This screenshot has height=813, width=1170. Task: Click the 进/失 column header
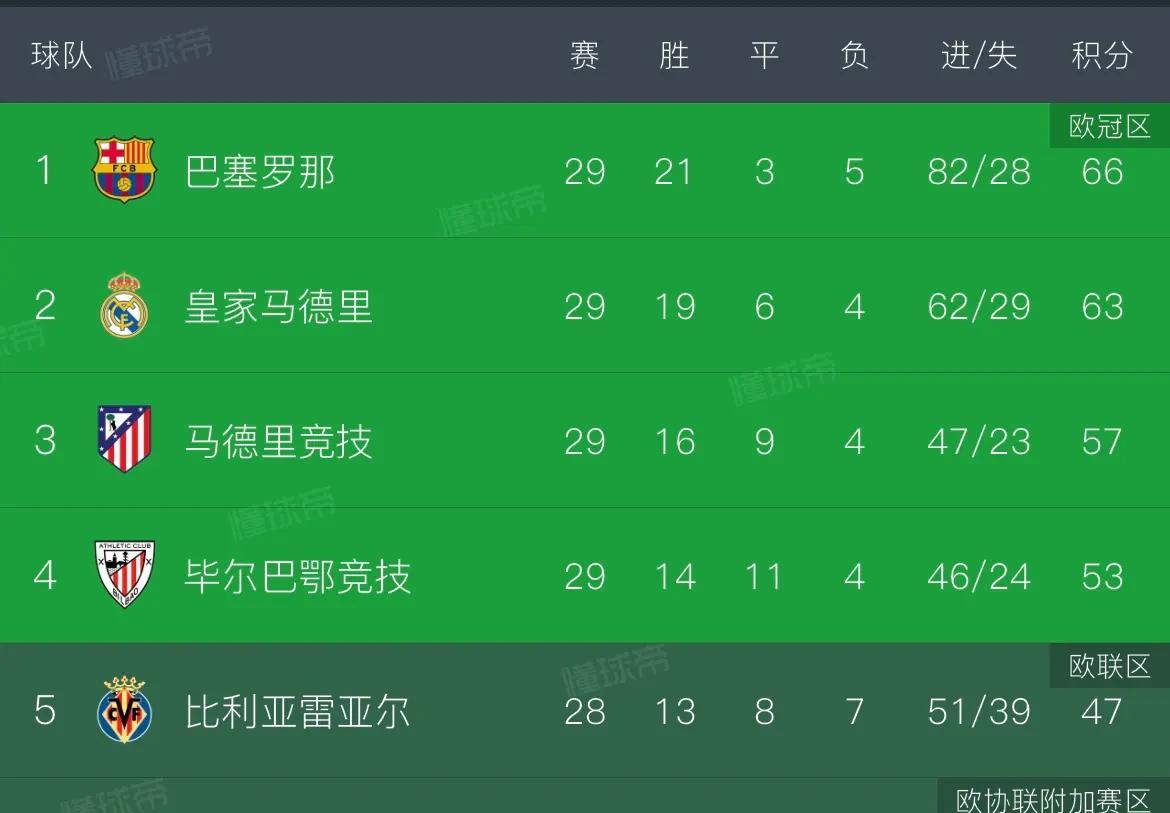click(x=979, y=55)
